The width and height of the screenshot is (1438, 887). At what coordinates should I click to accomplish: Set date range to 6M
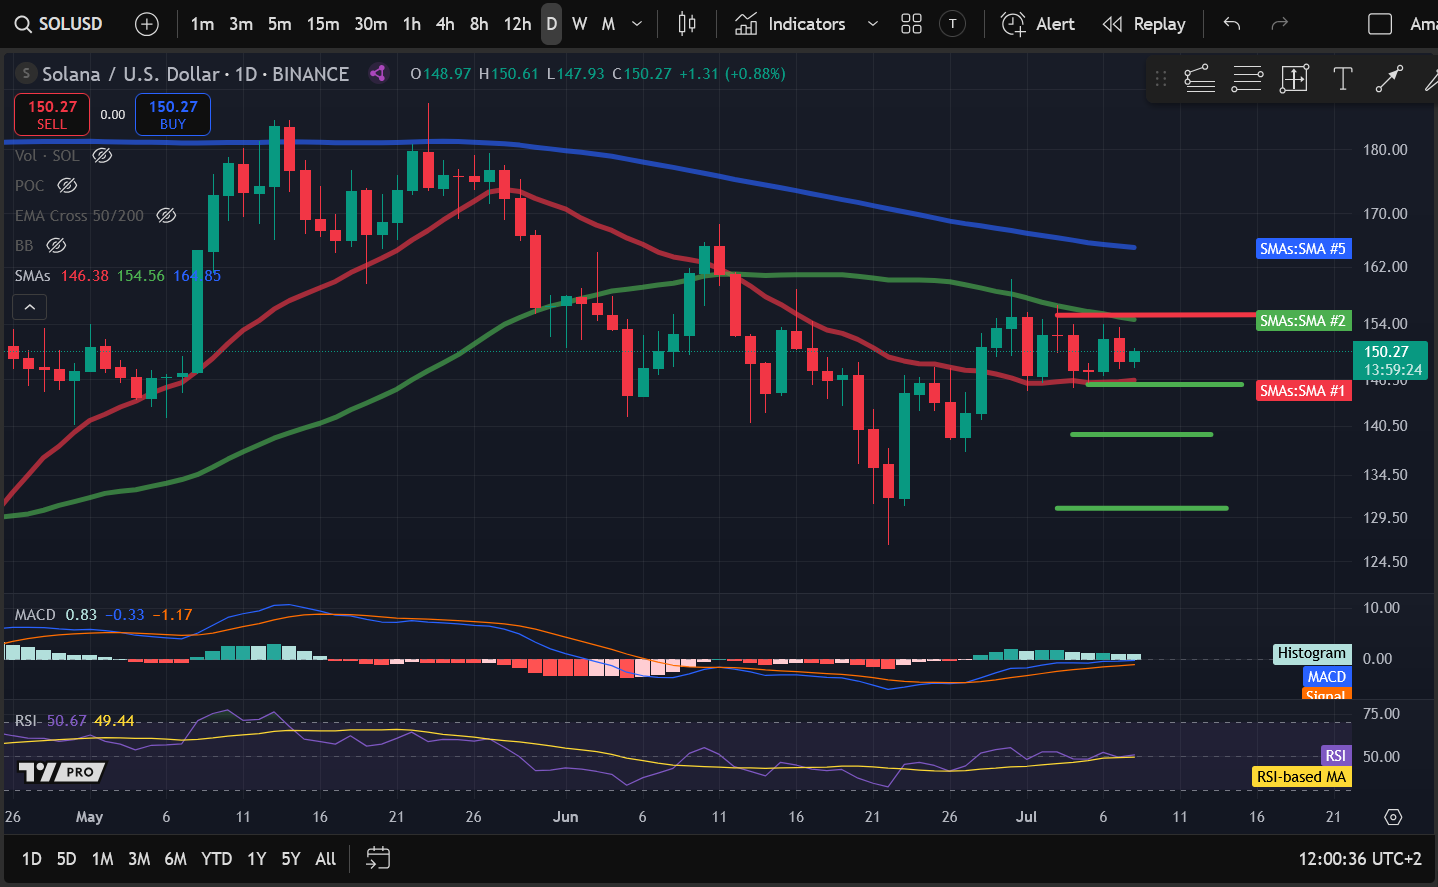pyautogui.click(x=175, y=858)
